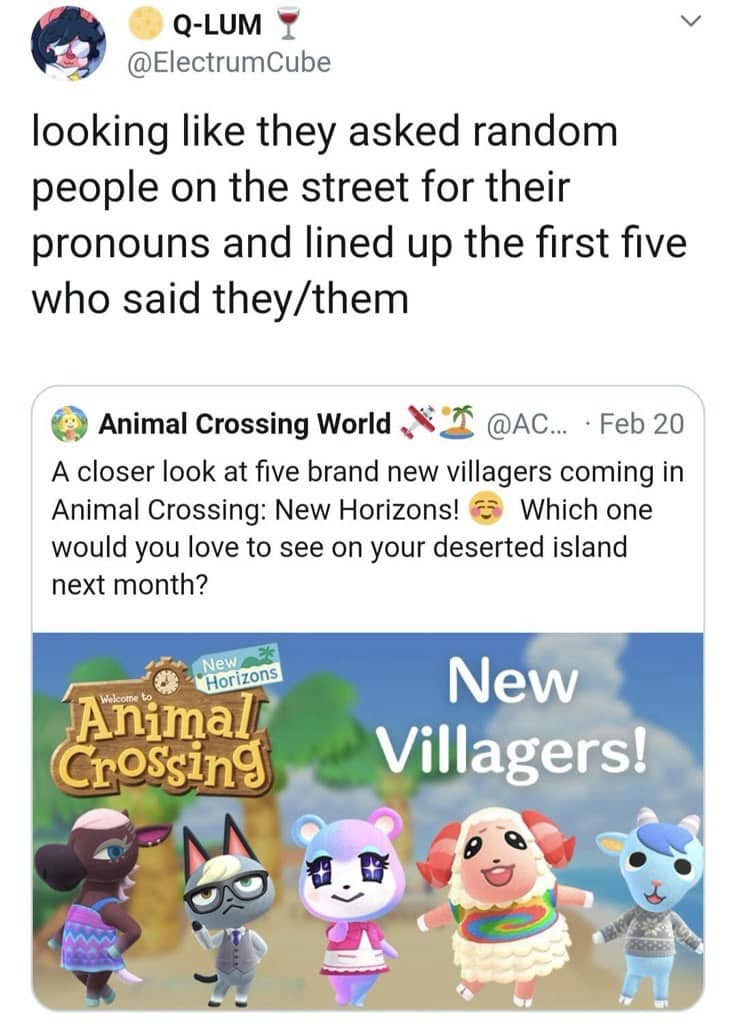Click the yellow moon emoji before Q-LUM
The height and width of the screenshot is (1023, 736).
[x=146, y=23]
